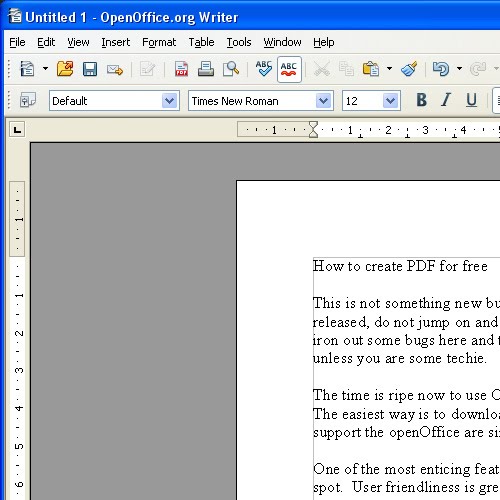Open the Format menu
500x500 pixels.
[x=159, y=42]
